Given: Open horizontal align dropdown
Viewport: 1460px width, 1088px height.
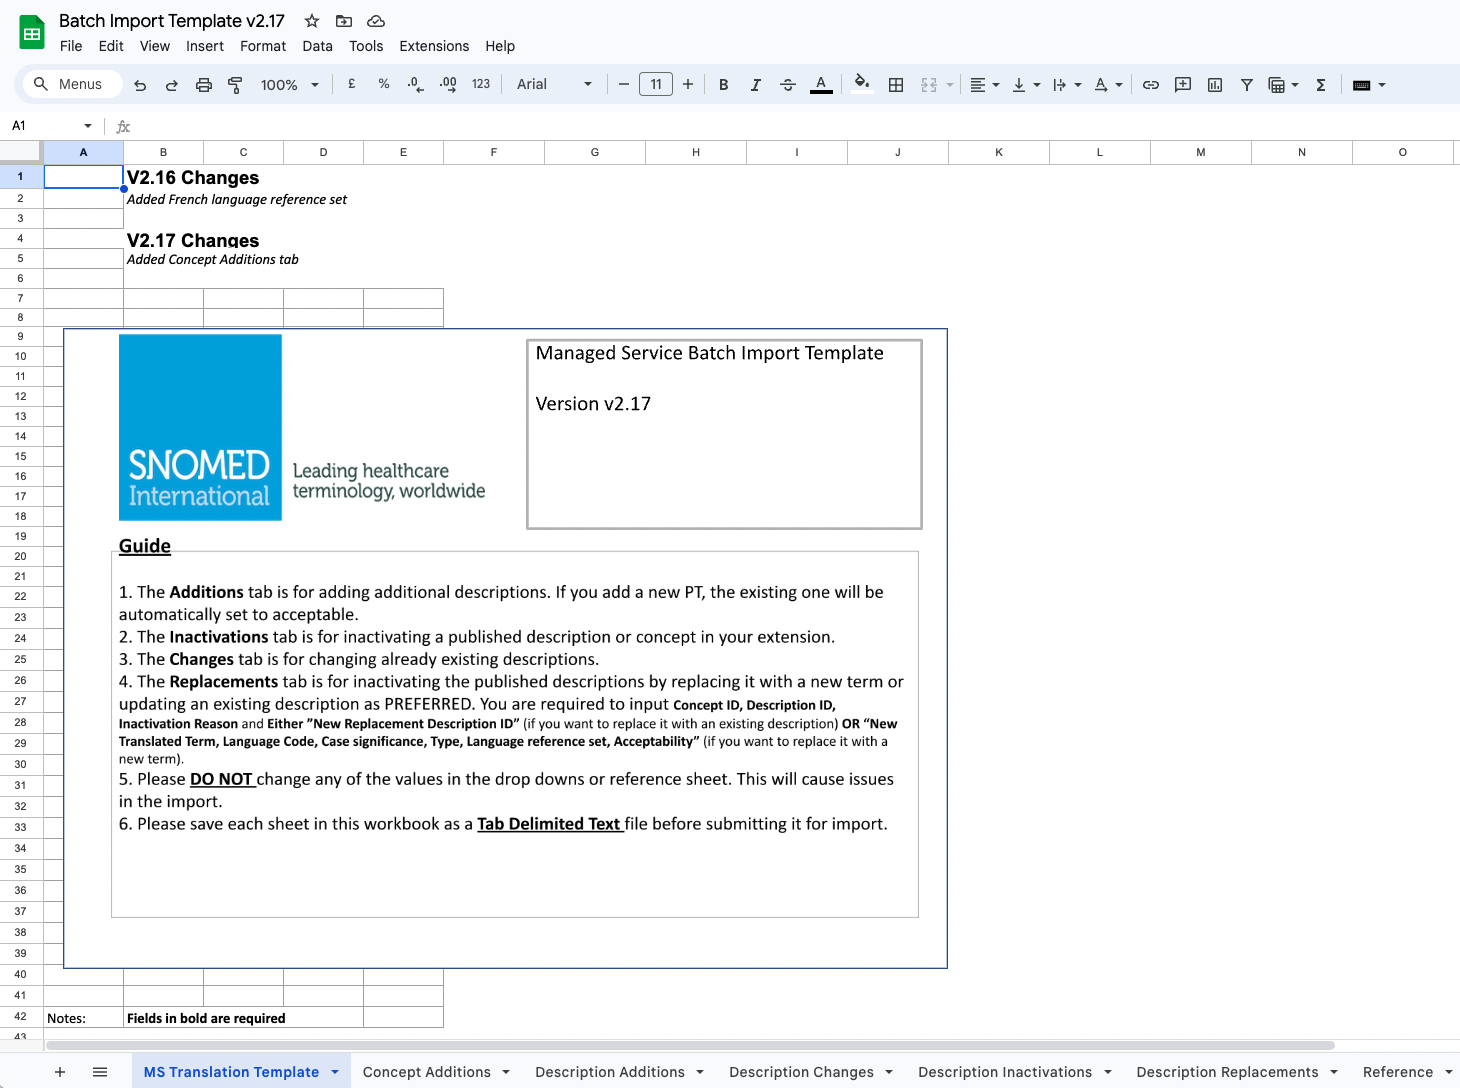Looking at the screenshot, I should [x=985, y=85].
